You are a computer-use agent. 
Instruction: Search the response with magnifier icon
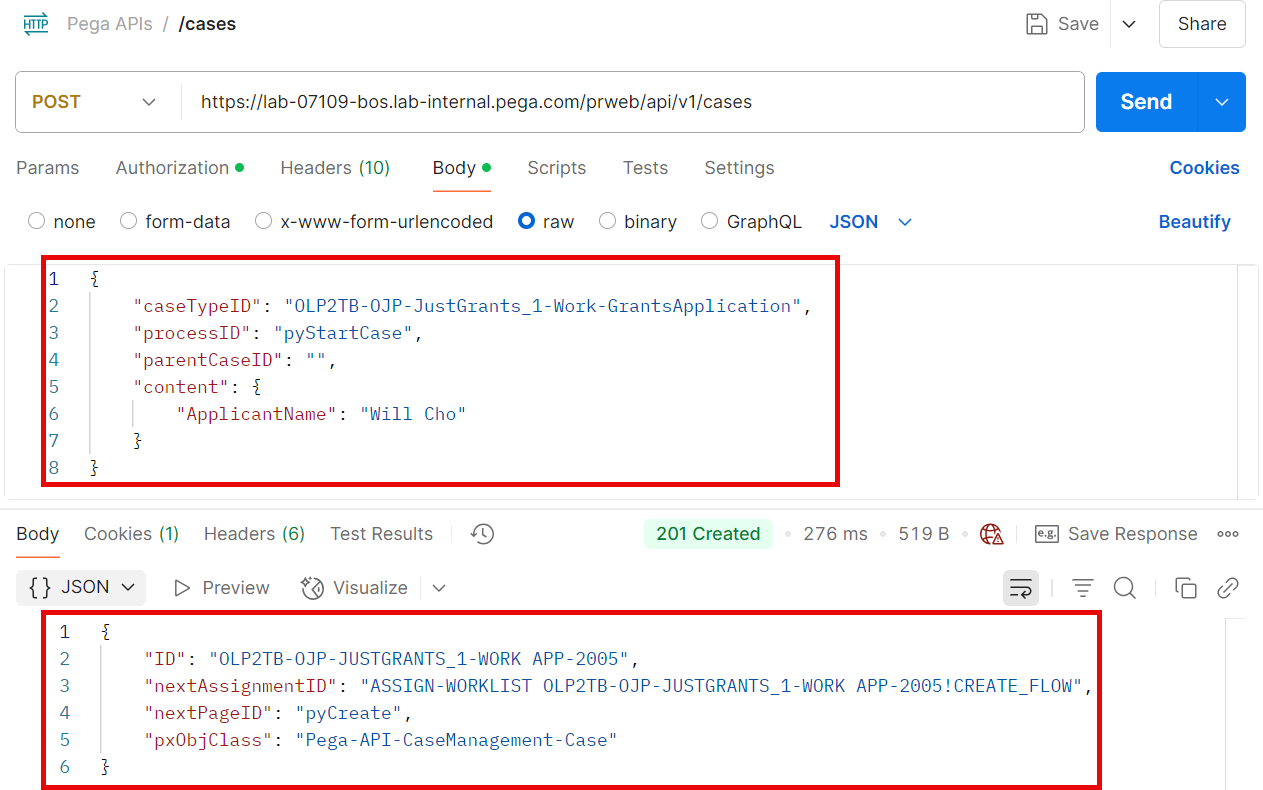point(1124,588)
